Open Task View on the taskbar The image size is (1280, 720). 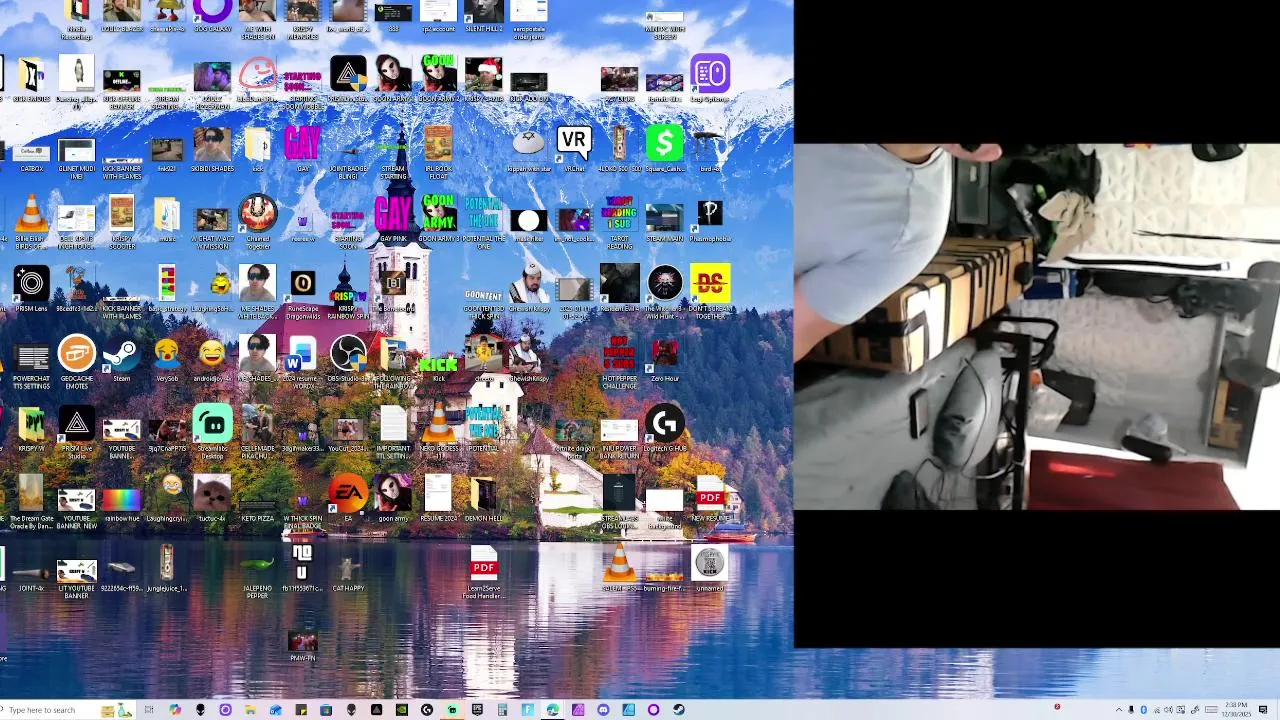coord(149,710)
